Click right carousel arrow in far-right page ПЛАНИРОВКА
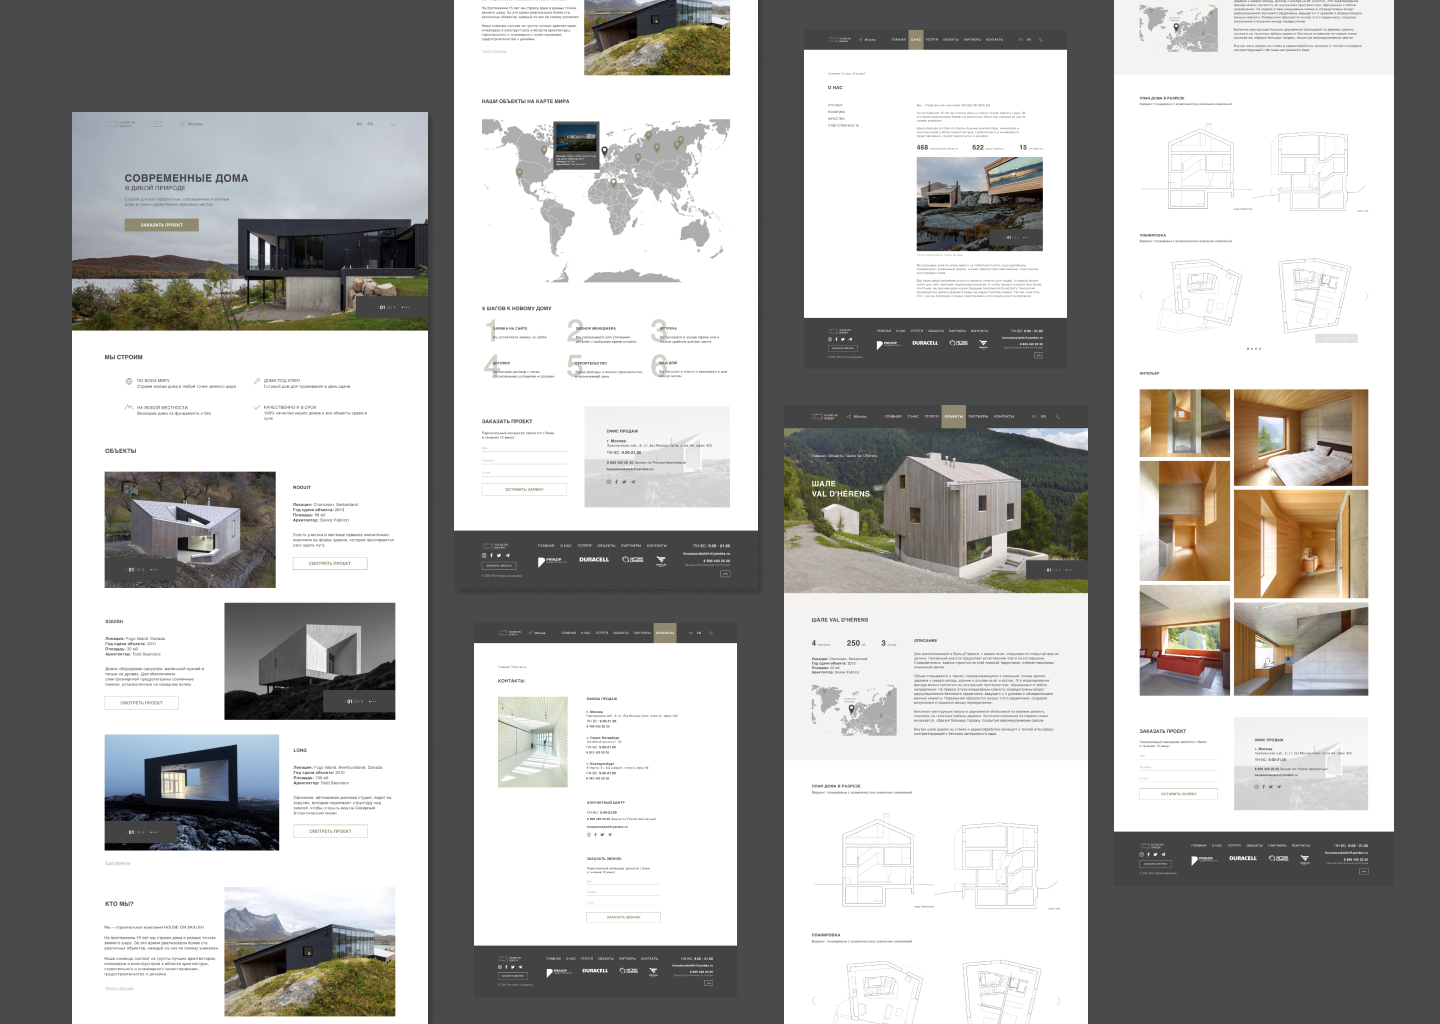Screen dimensions: 1440x1024 [x=1367, y=296]
